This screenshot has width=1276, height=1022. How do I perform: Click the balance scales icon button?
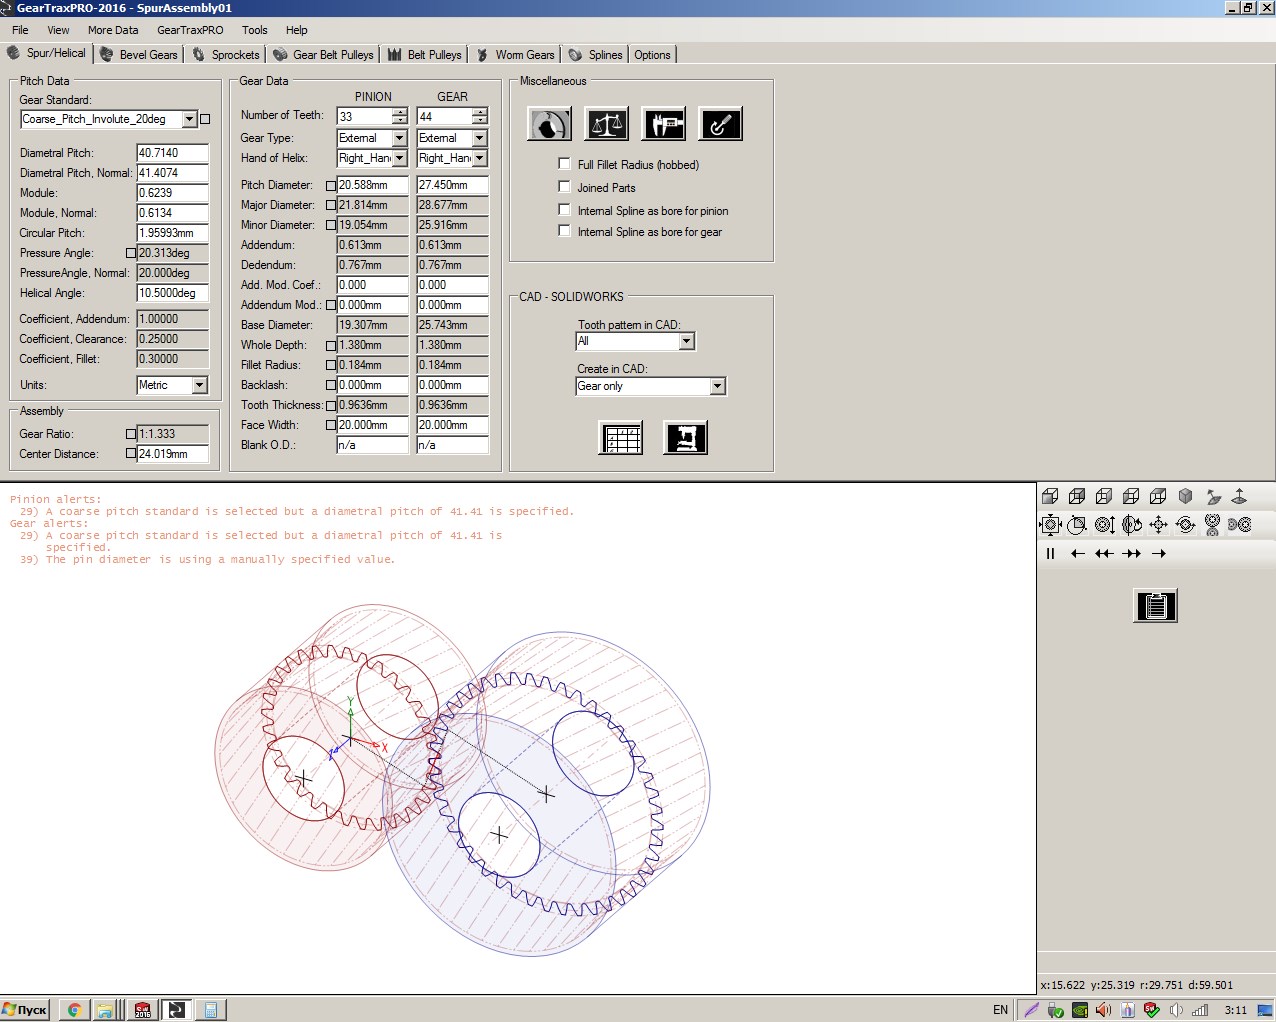(606, 124)
